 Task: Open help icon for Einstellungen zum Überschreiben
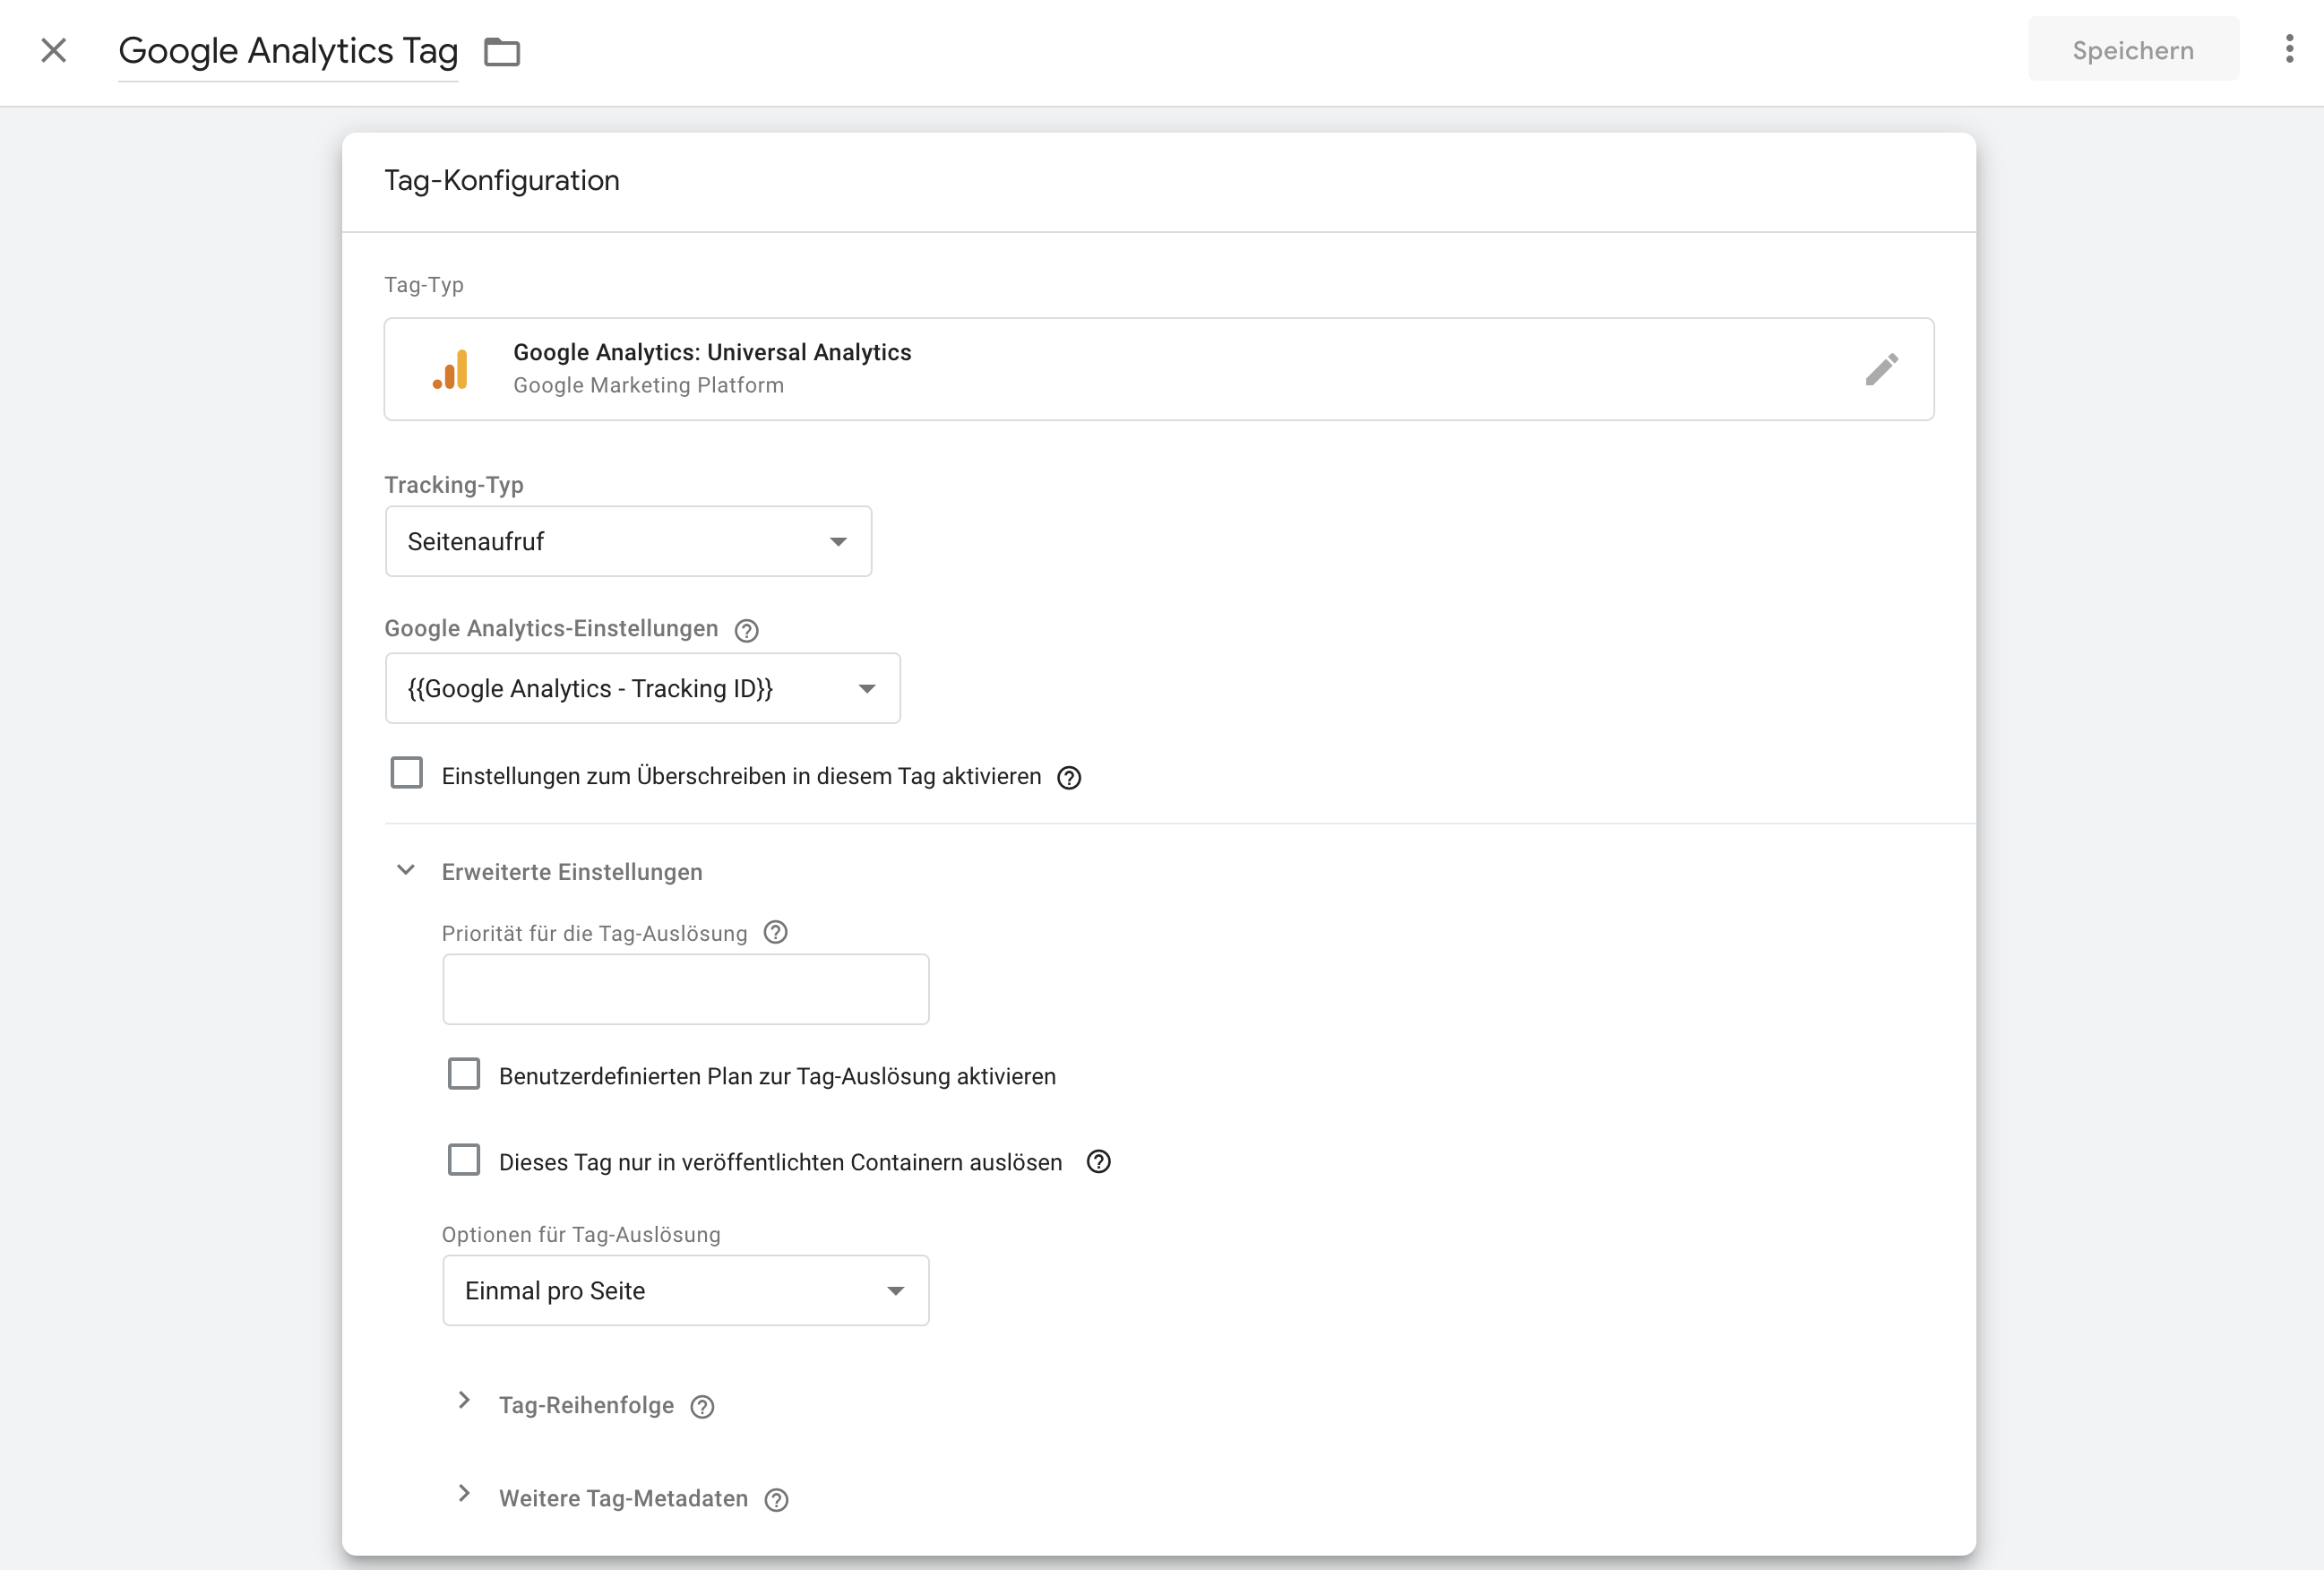tap(1069, 777)
